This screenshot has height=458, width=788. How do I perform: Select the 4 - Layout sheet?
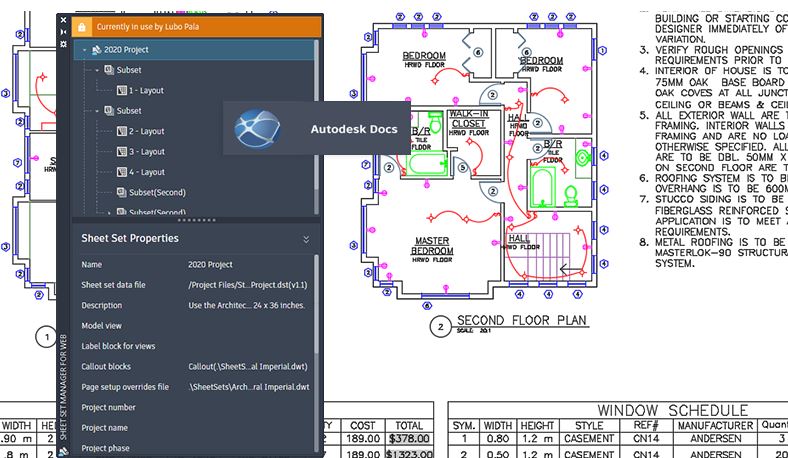pos(146,172)
